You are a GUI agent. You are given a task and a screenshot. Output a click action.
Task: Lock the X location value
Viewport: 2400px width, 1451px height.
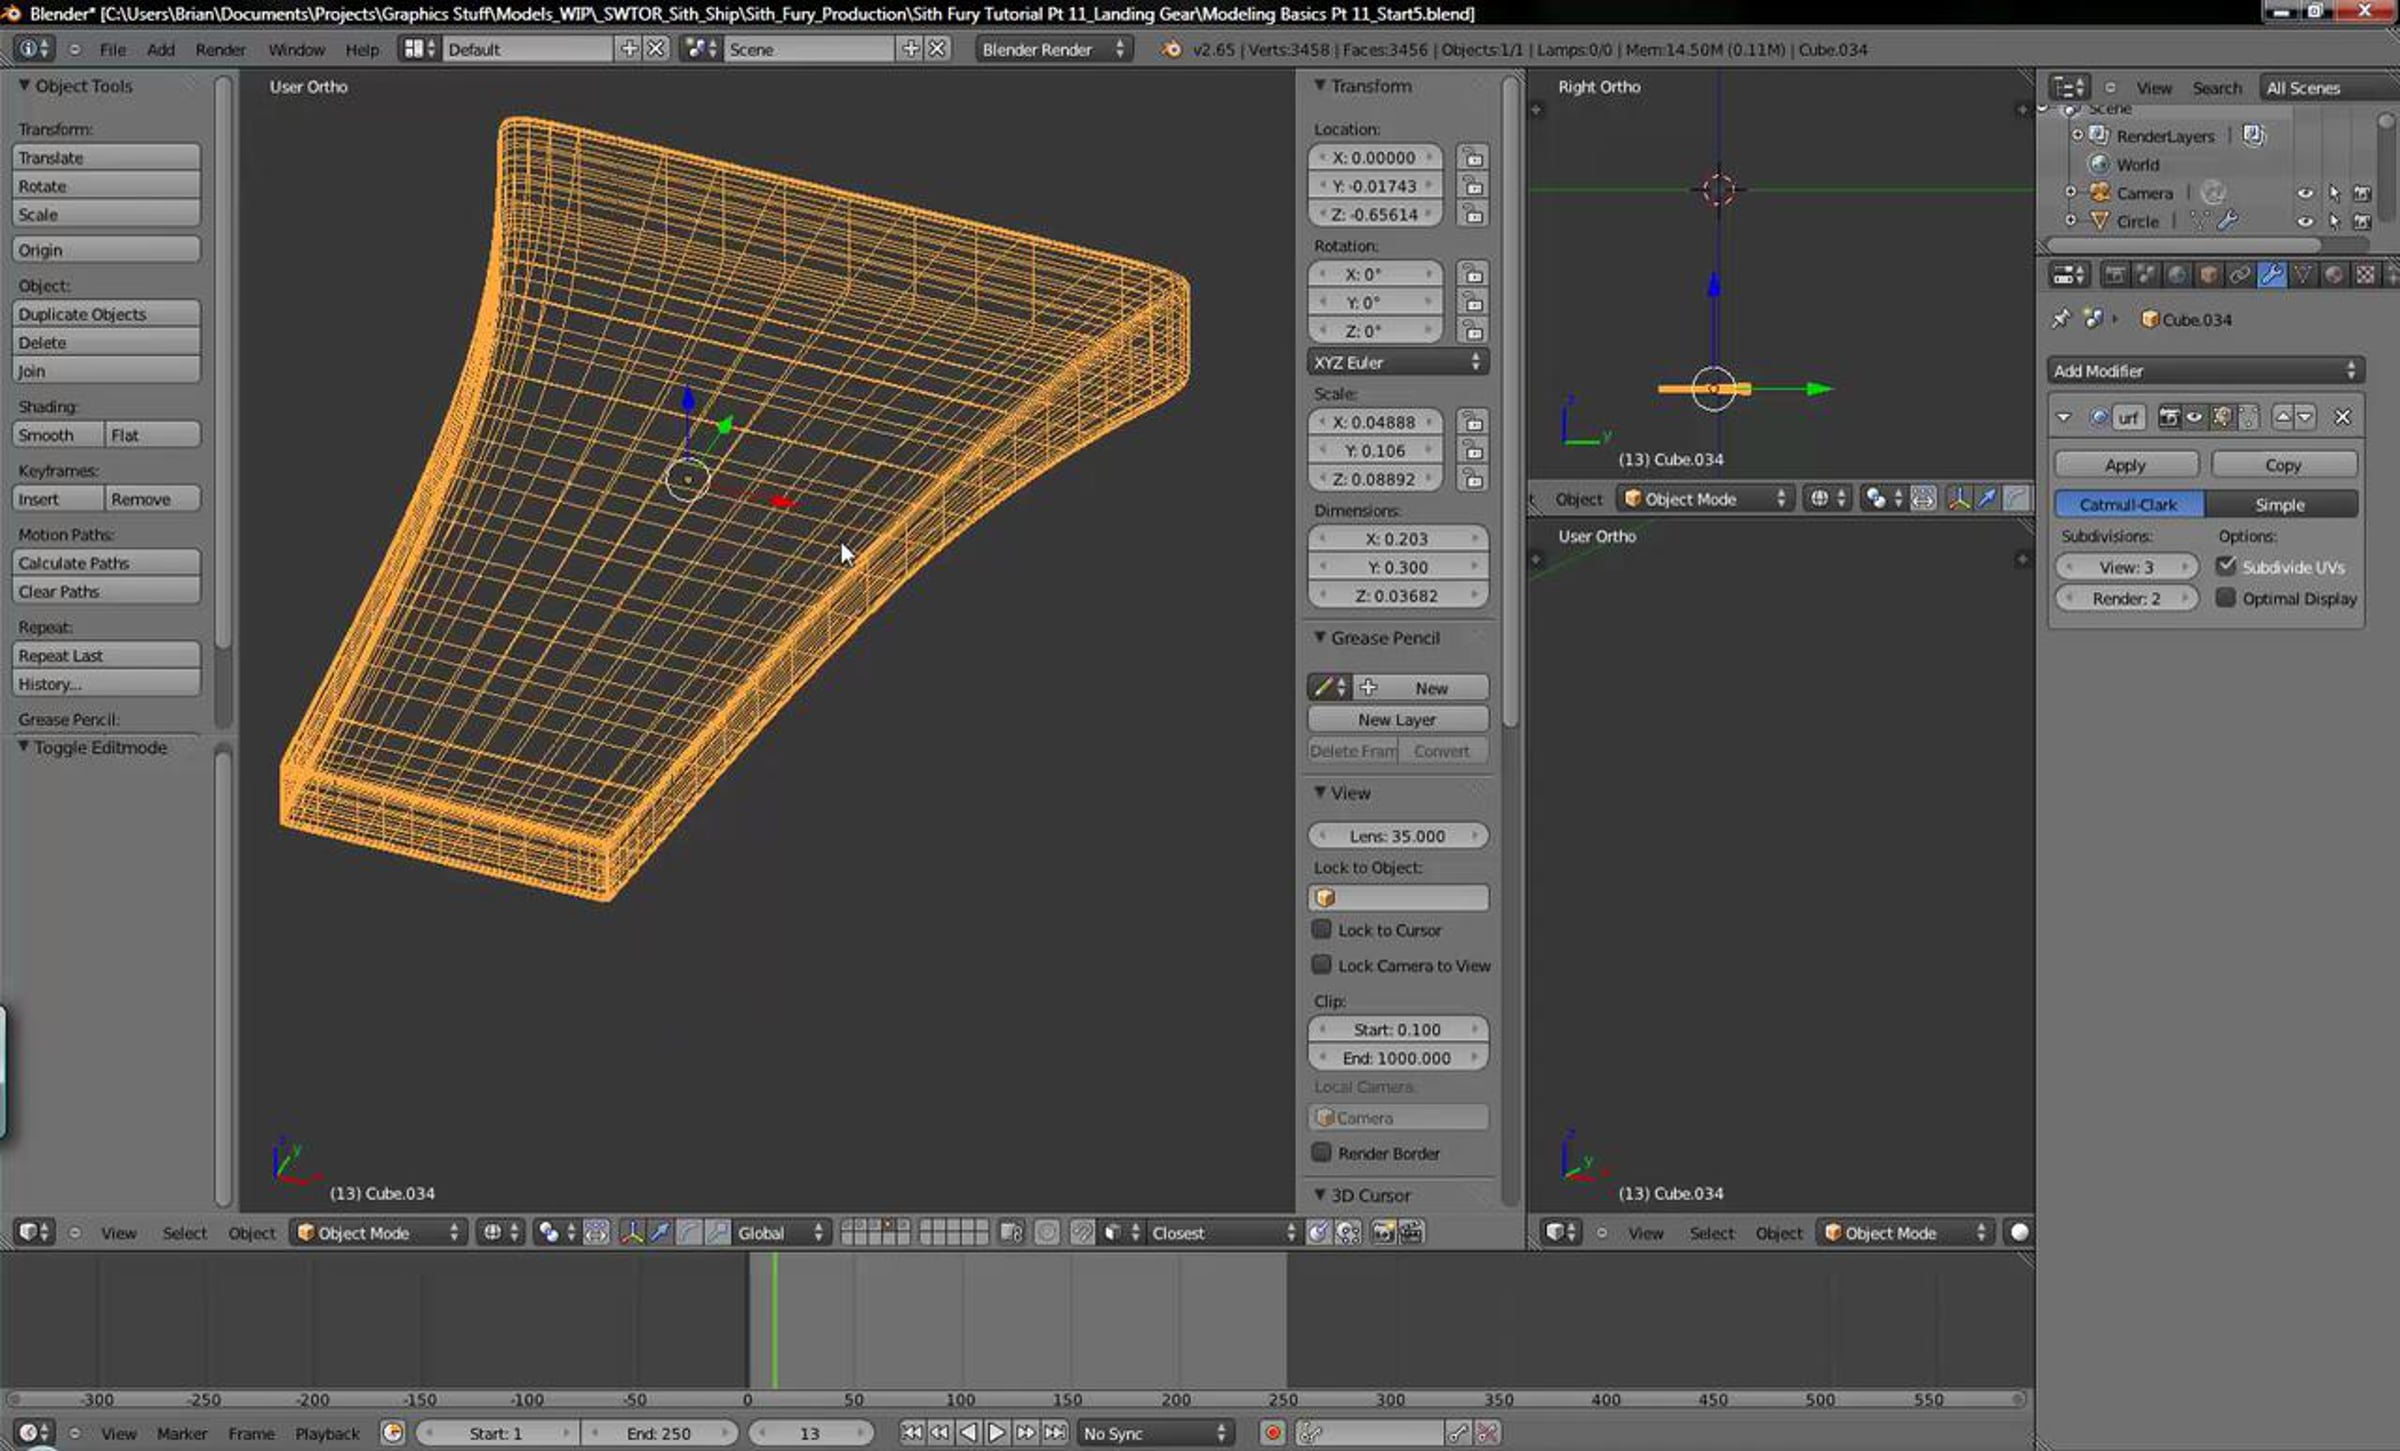pos(1472,158)
